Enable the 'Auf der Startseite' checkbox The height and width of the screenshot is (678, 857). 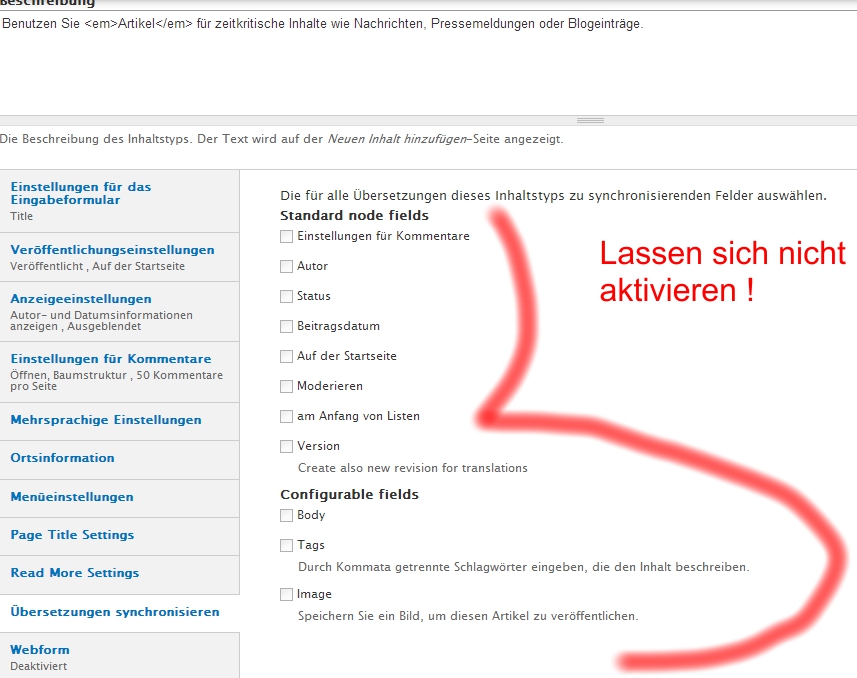point(287,357)
